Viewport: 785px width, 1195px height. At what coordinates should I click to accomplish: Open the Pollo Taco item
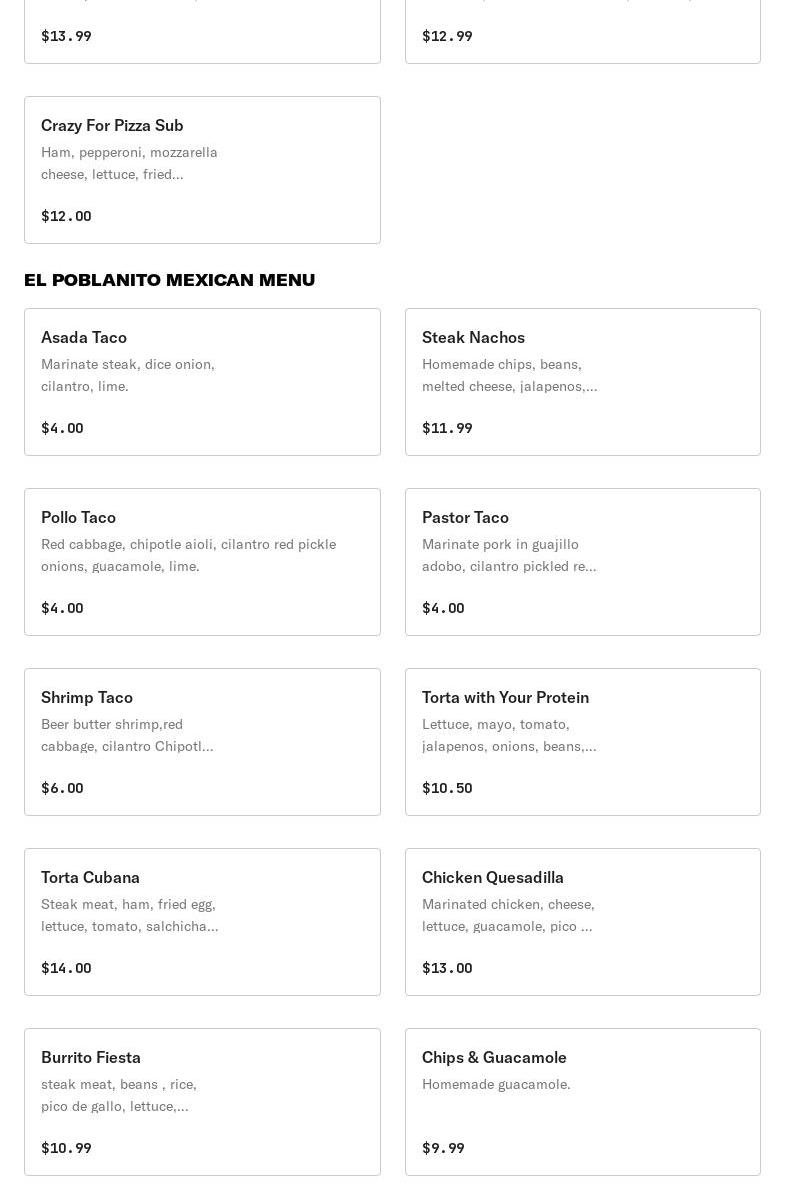tap(202, 561)
